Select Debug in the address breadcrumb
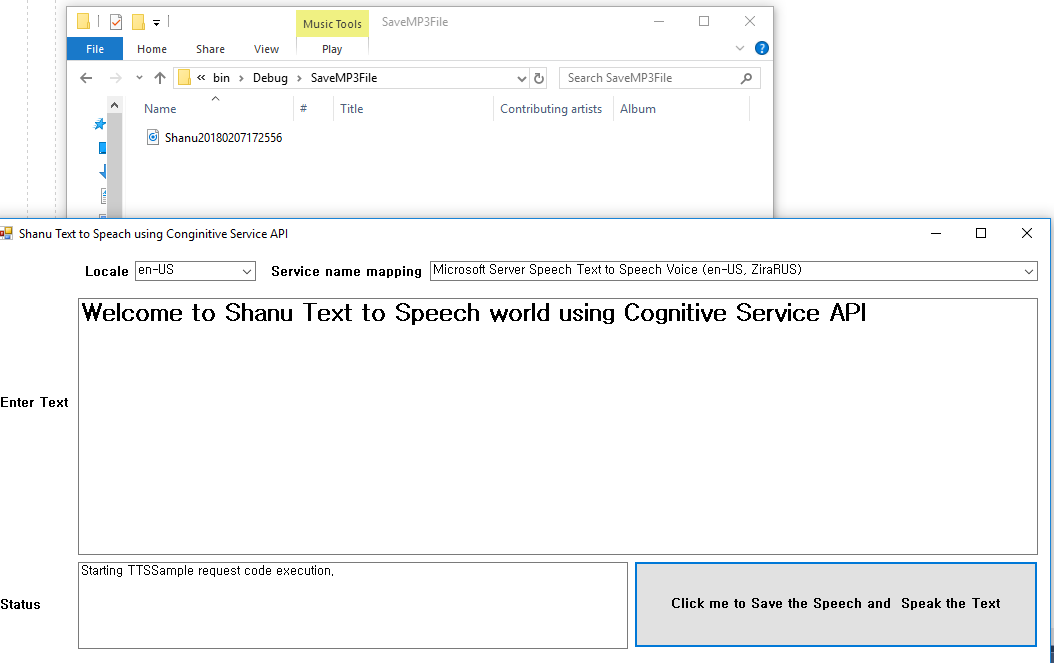Screen dimensions: 1054x663 [x=270, y=78]
